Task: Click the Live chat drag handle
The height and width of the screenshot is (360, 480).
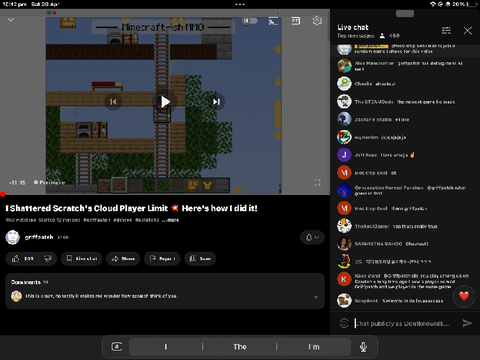Action: 405,14
